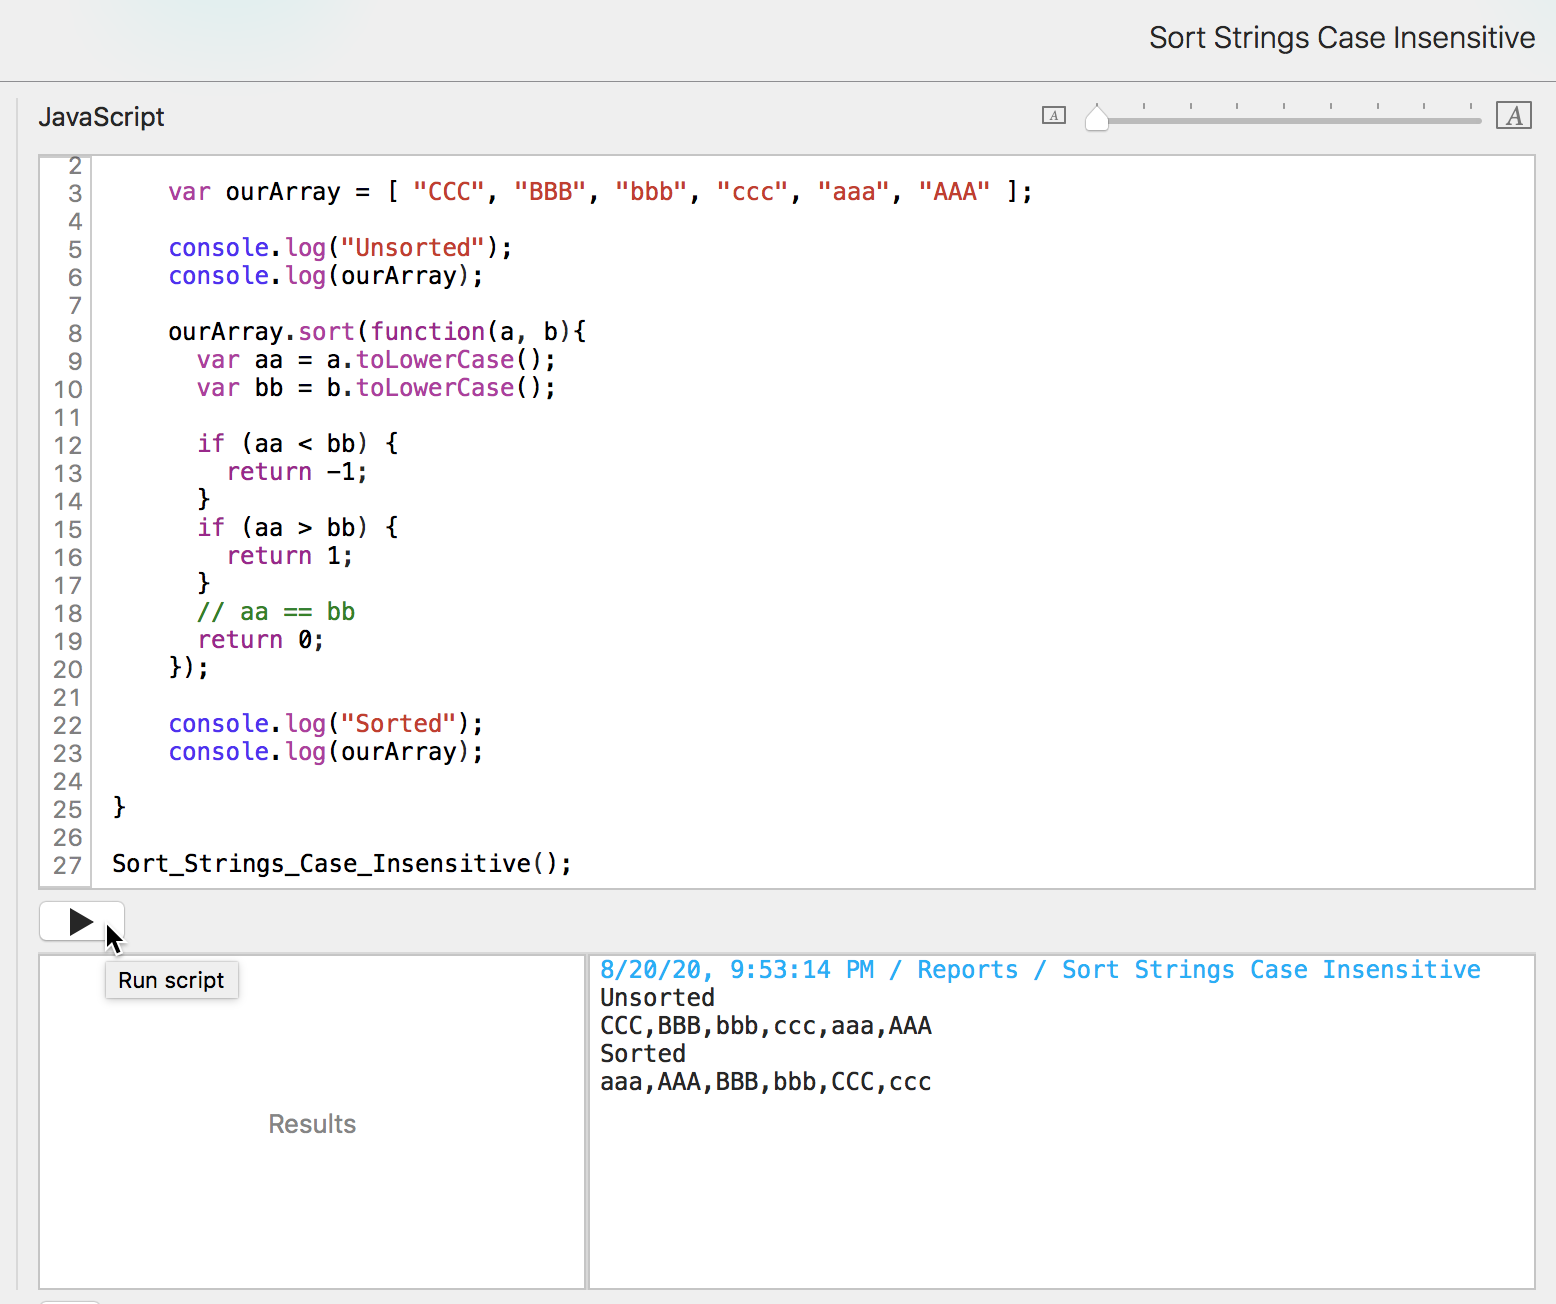This screenshot has height=1304, width=1556.
Task: Click the log header timestamp Reports link
Action: 966,970
